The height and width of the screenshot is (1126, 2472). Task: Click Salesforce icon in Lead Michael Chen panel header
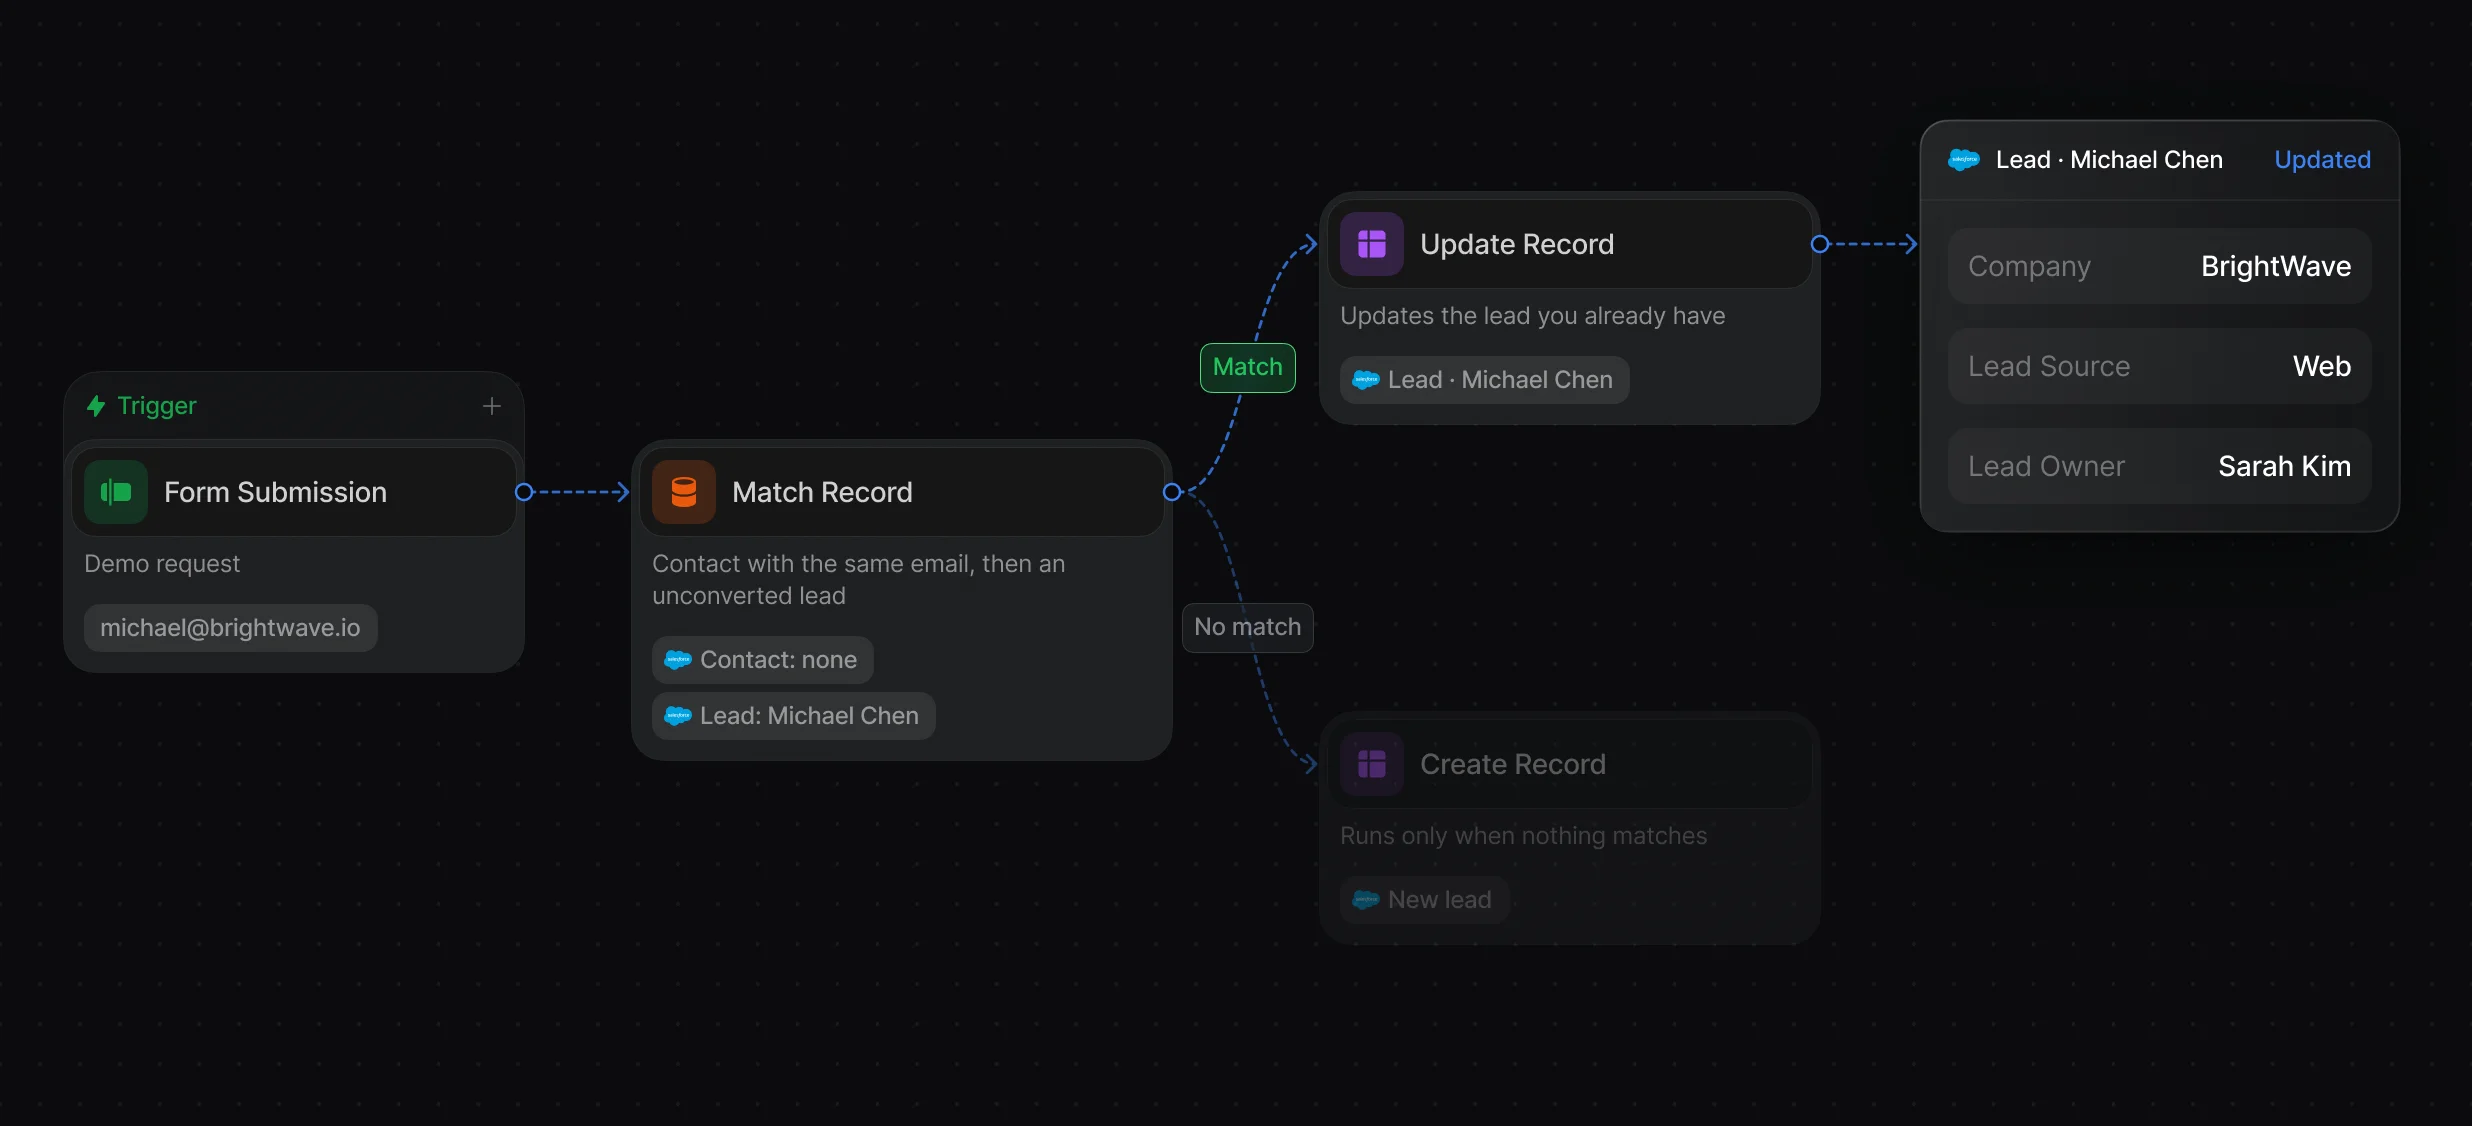1964,160
